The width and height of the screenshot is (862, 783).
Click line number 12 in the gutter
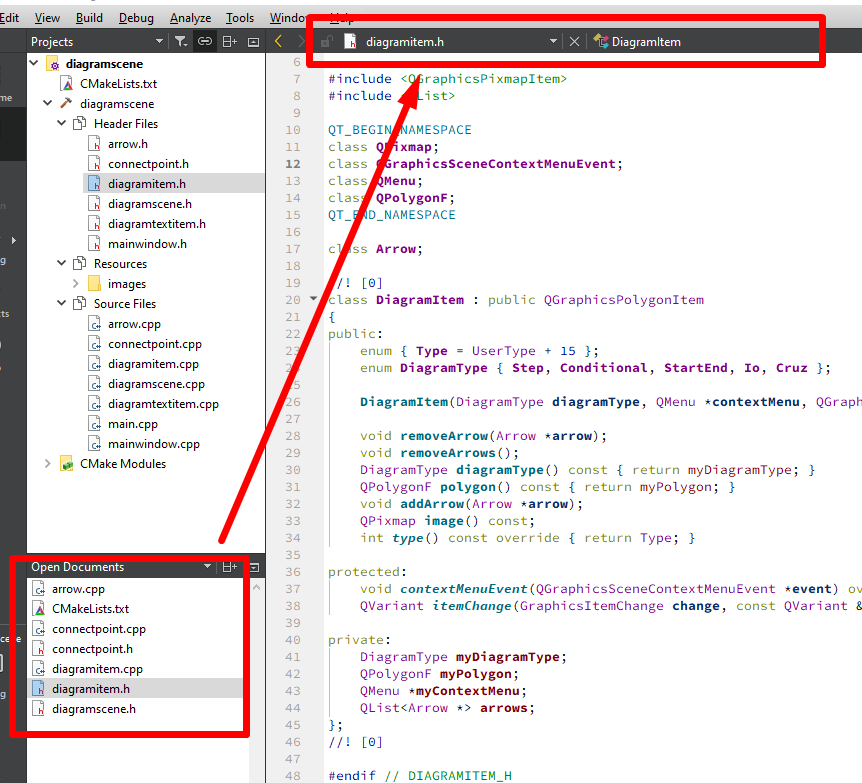pyautogui.click(x=293, y=164)
